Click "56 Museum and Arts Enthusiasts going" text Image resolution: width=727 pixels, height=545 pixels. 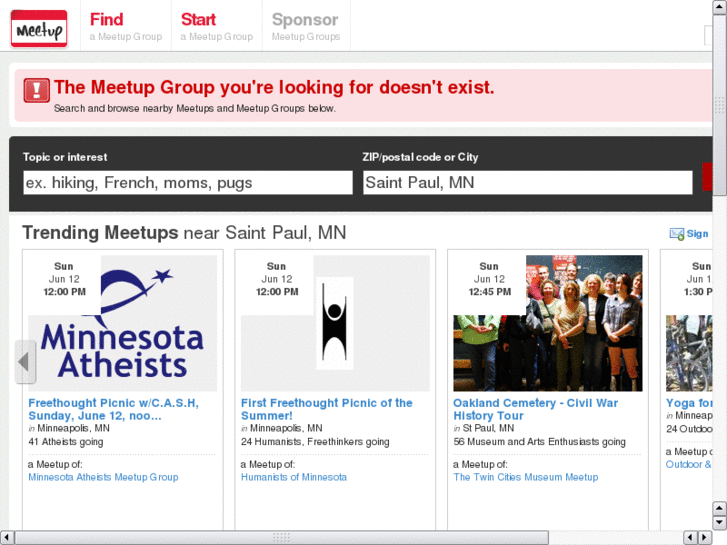tap(539, 442)
